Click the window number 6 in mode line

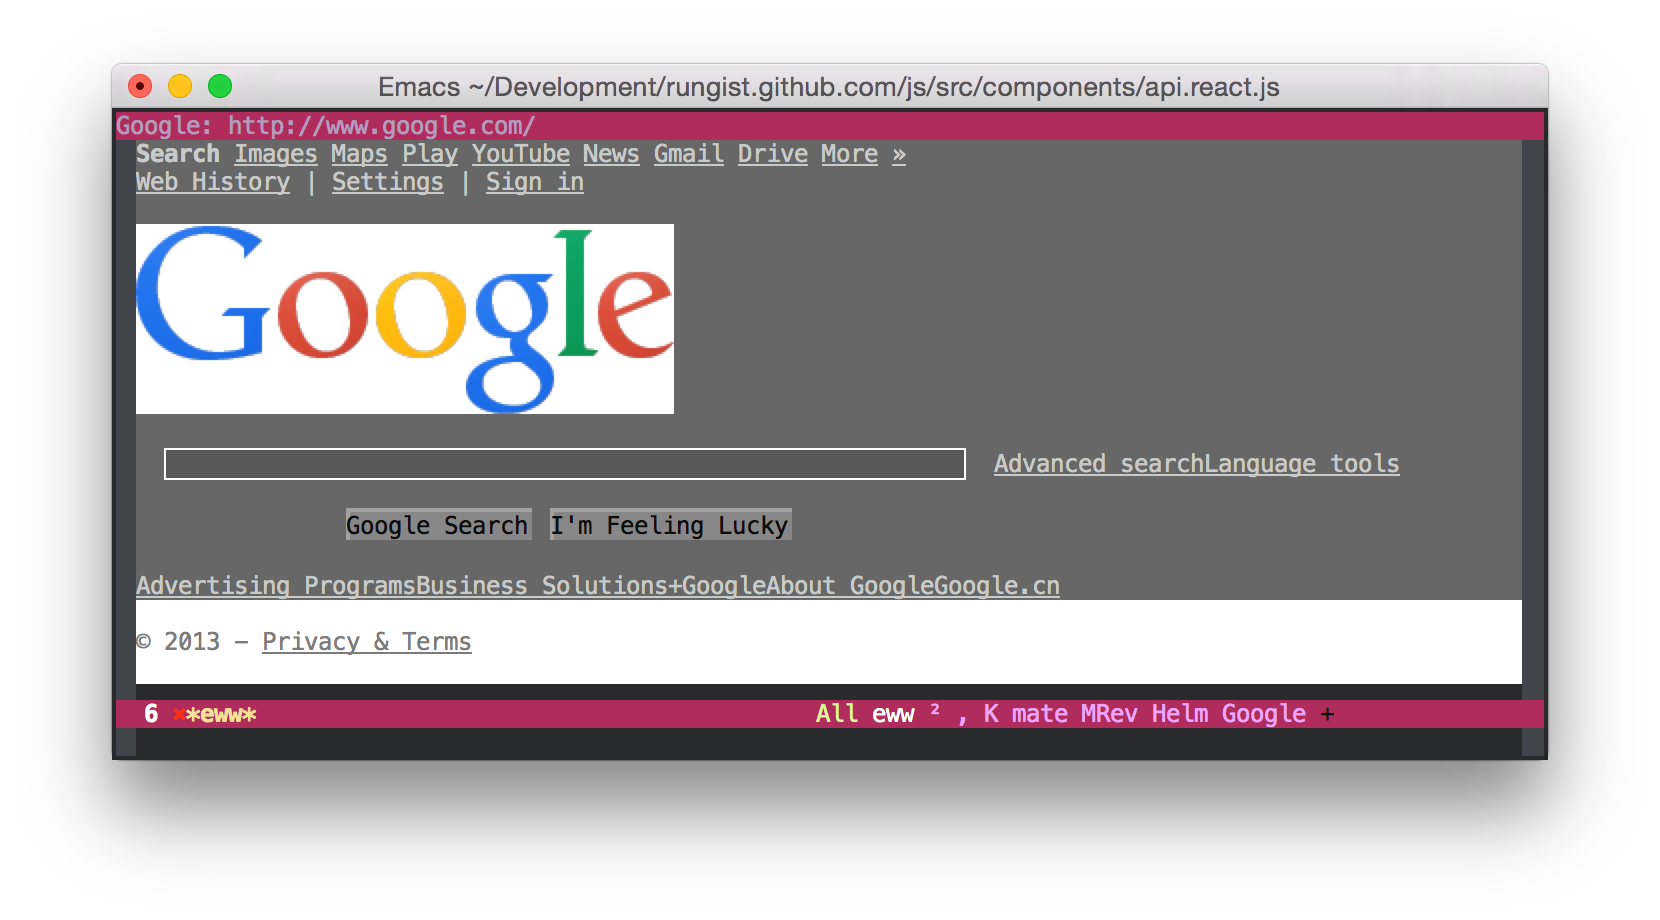point(151,714)
